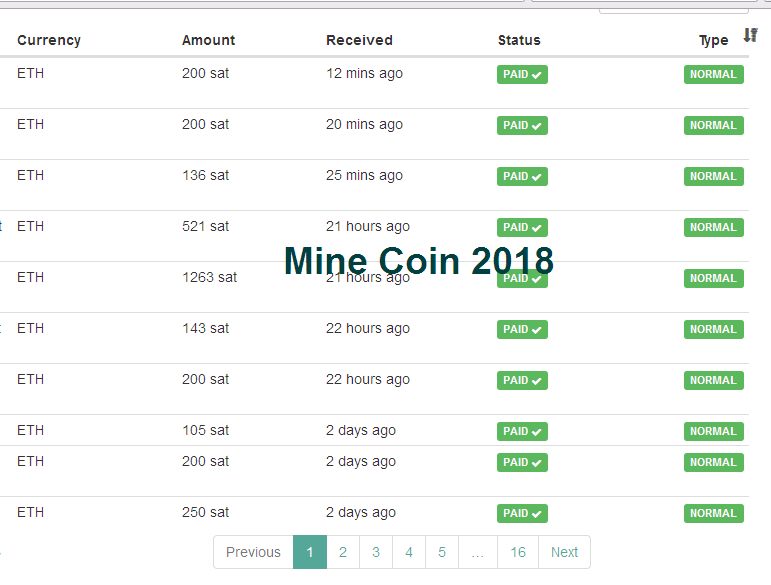
Task: Sort by the Amount column header
Action: tap(208, 40)
